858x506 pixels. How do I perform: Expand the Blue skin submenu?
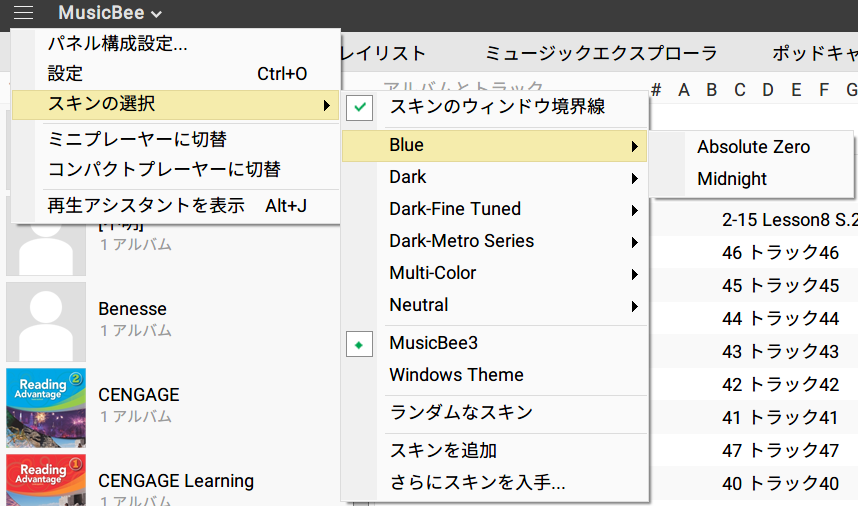(495, 146)
